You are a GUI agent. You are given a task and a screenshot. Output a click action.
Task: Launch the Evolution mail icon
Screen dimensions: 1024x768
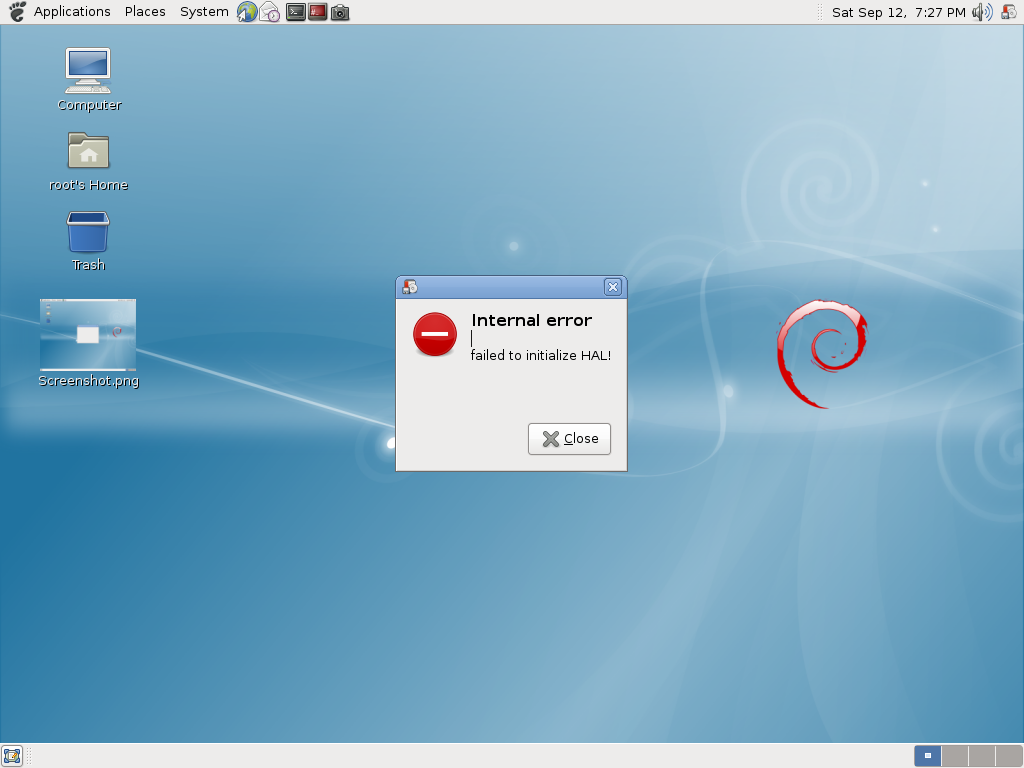click(x=270, y=12)
